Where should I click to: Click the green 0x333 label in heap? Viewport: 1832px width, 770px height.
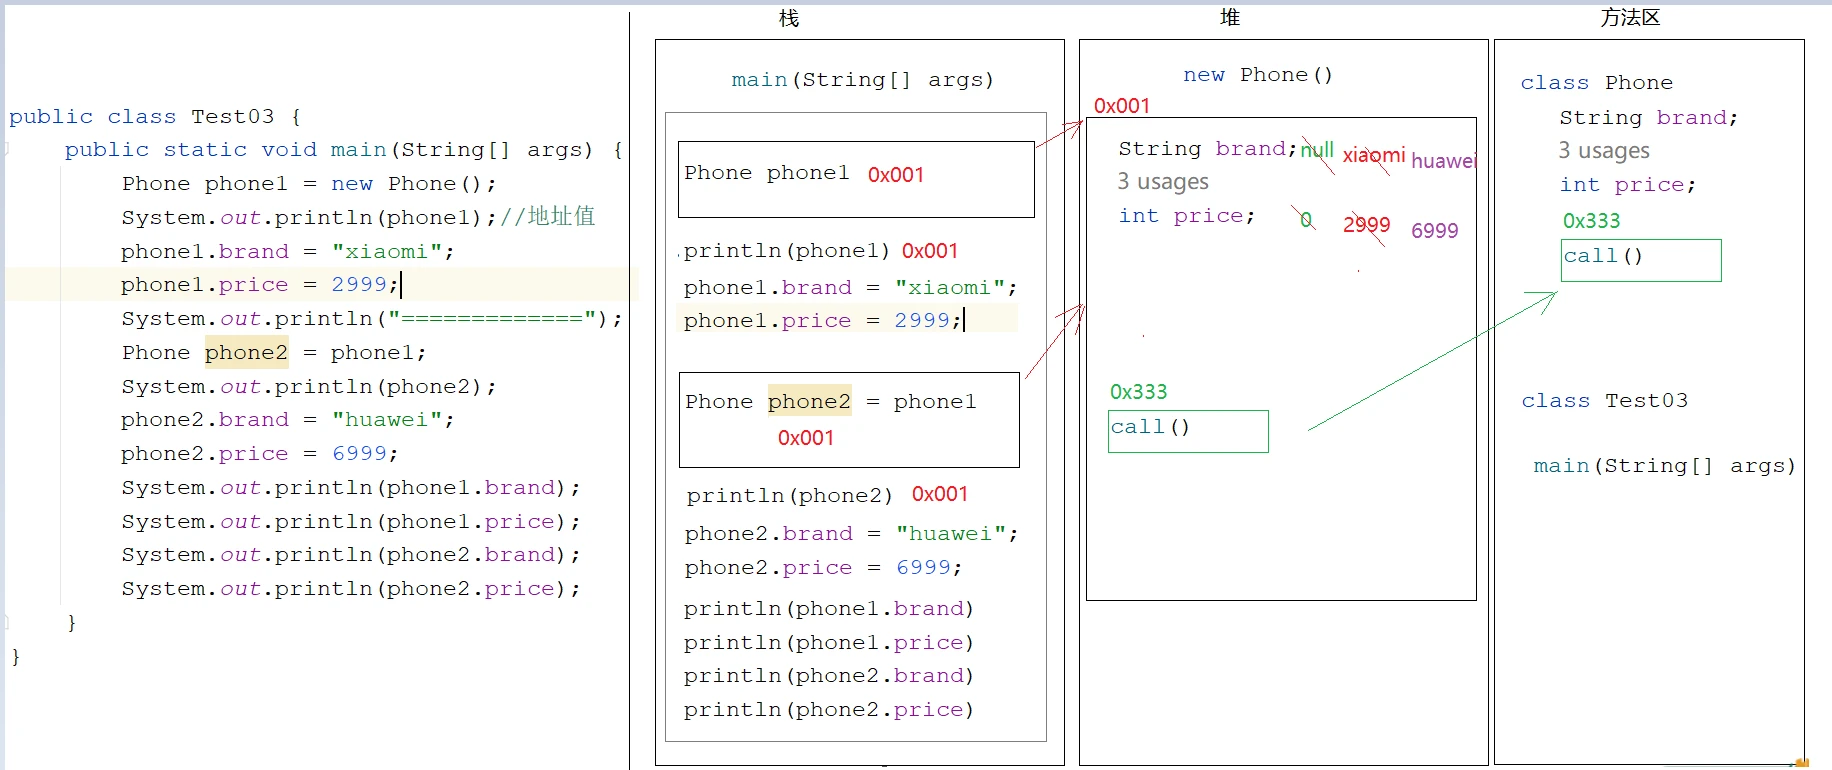coord(1138,392)
